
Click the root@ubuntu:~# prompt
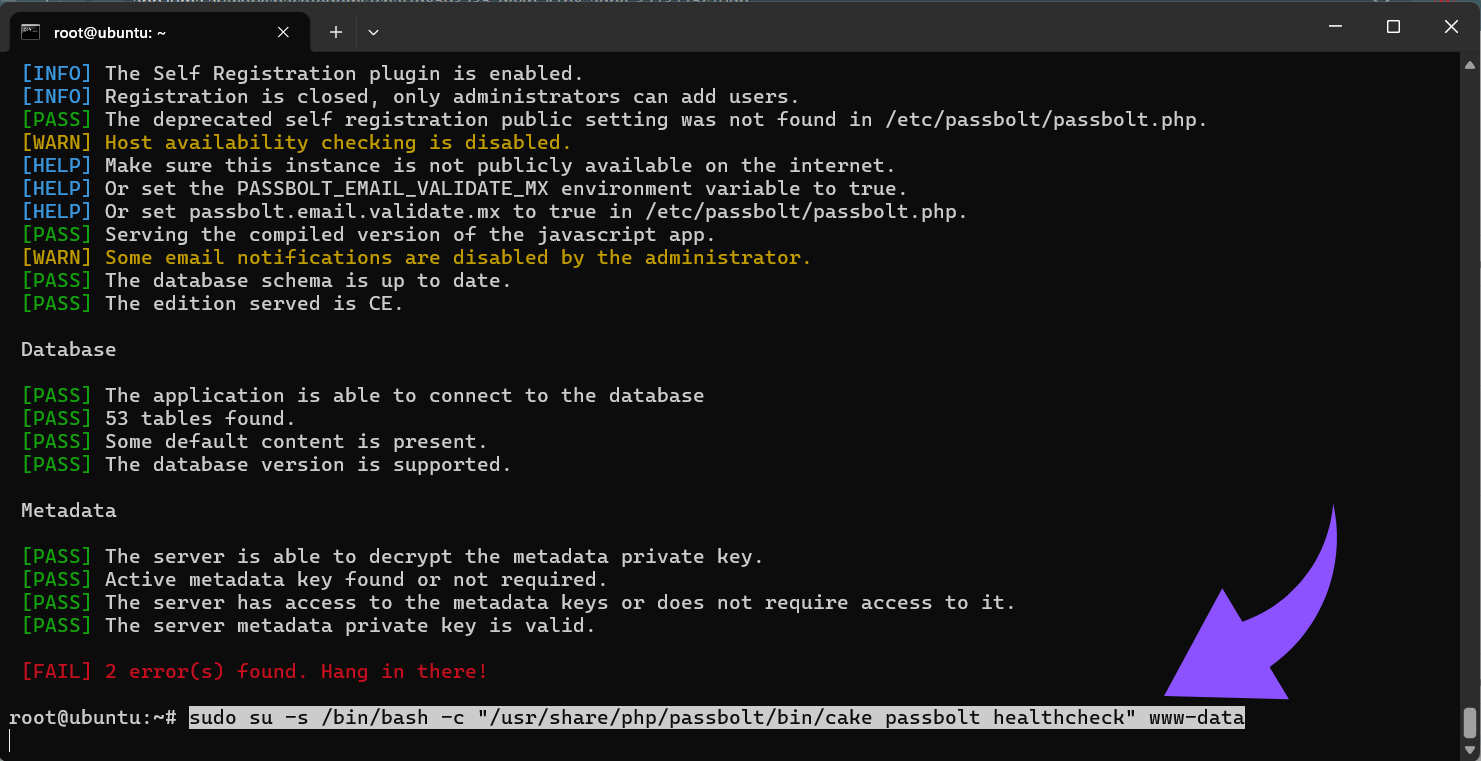[x=93, y=718]
